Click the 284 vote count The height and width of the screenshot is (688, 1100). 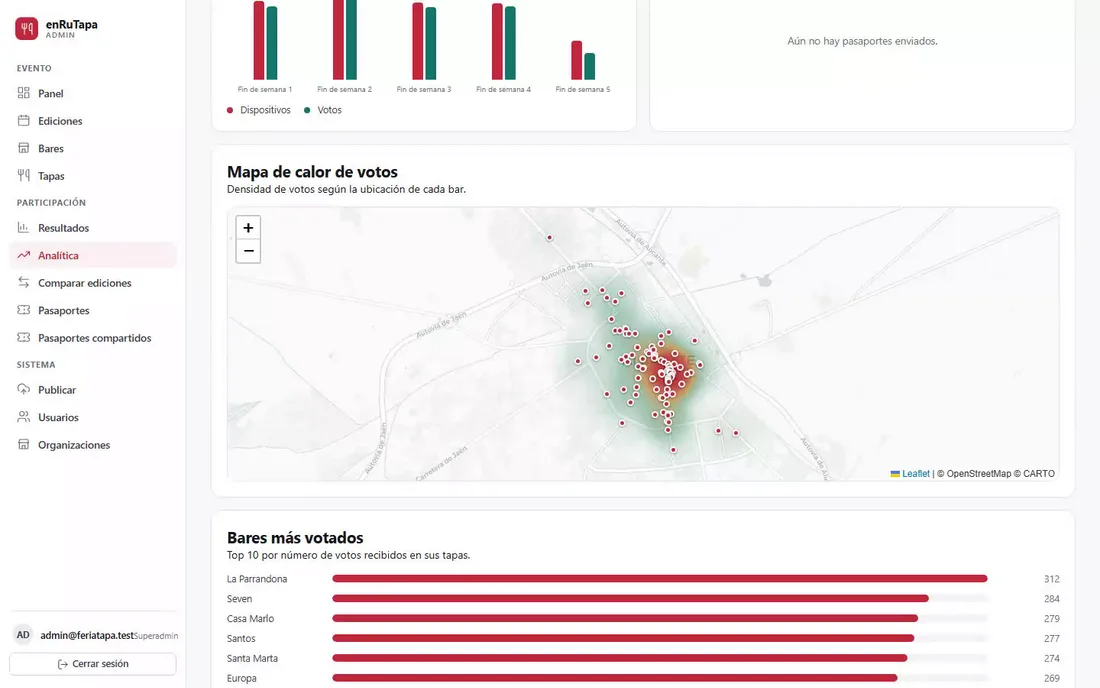tap(1052, 598)
